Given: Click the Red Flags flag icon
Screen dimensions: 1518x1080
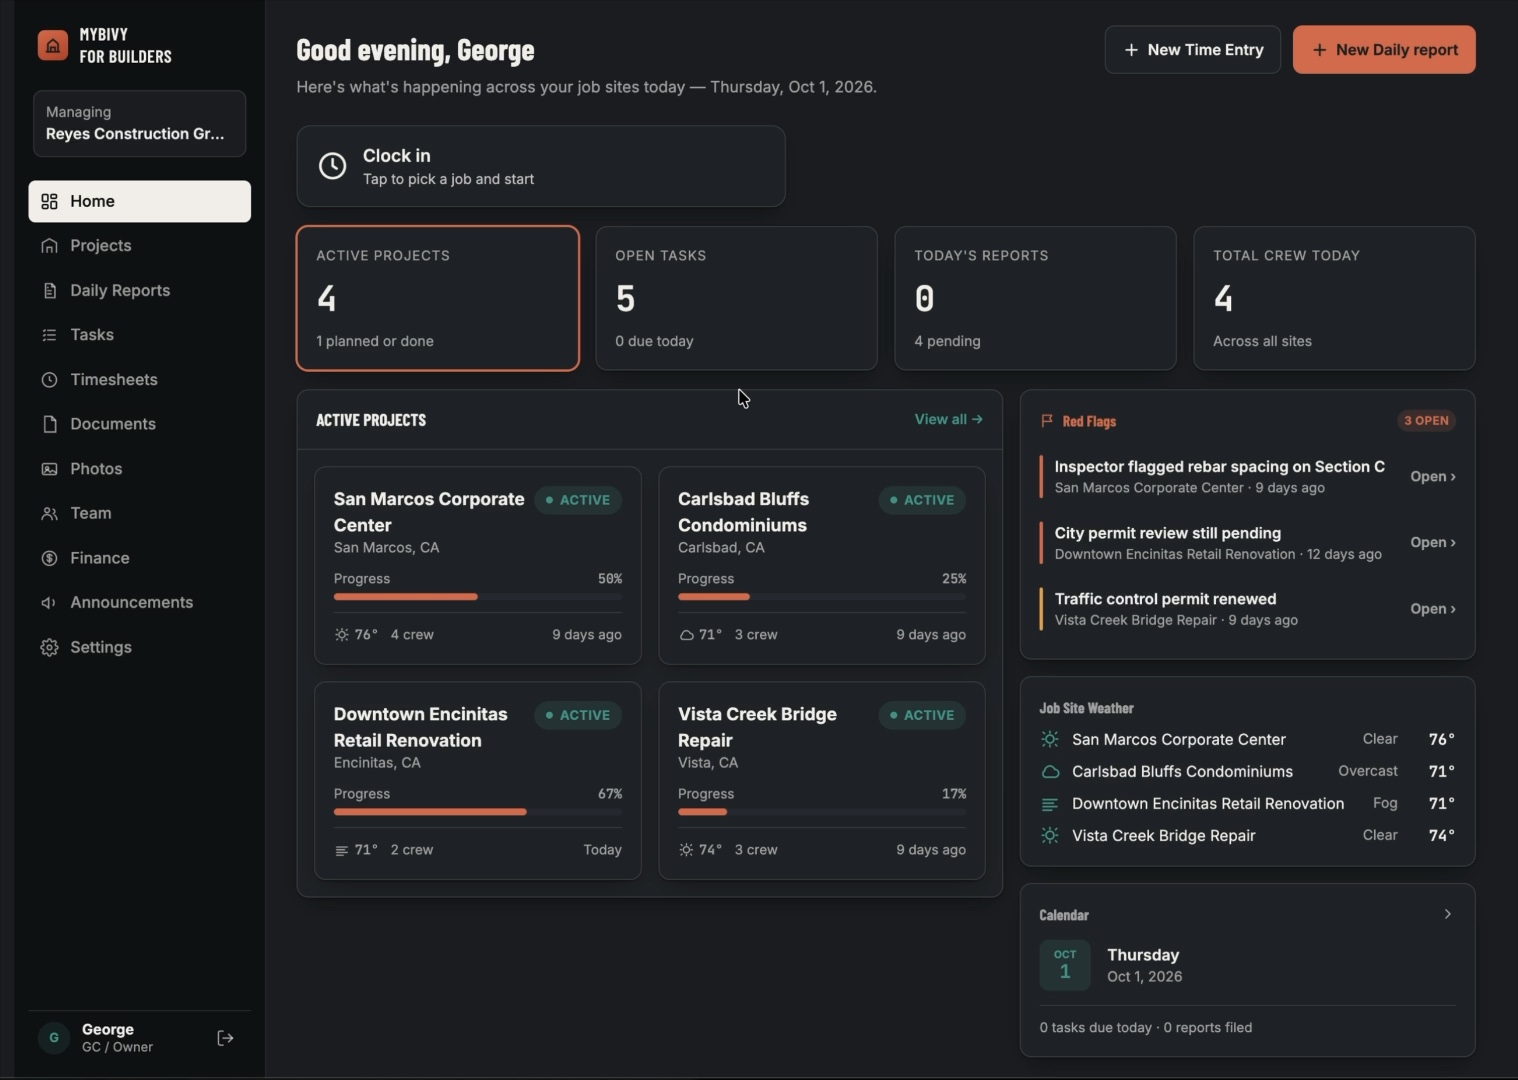Looking at the screenshot, I should (1047, 421).
